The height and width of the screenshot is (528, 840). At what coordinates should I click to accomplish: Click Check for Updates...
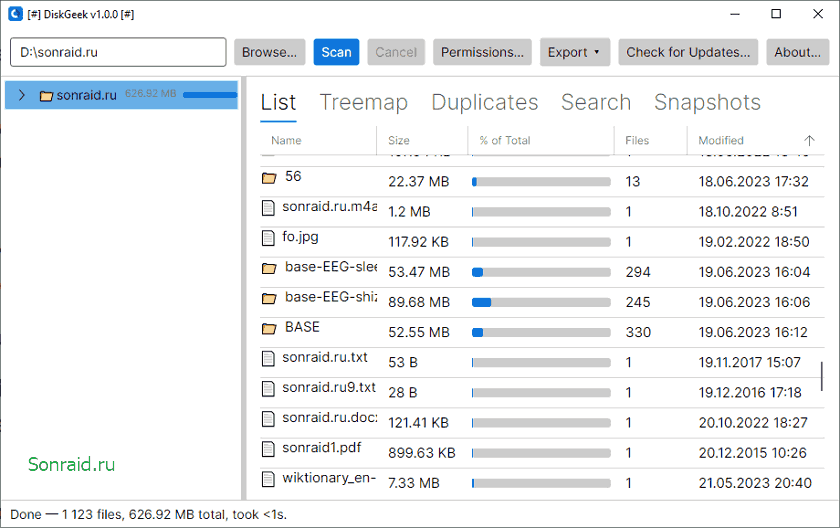point(688,52)
